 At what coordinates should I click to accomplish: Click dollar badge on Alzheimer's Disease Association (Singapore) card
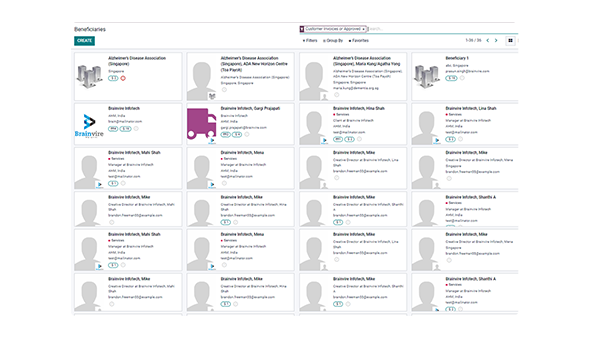coord(113,78)
